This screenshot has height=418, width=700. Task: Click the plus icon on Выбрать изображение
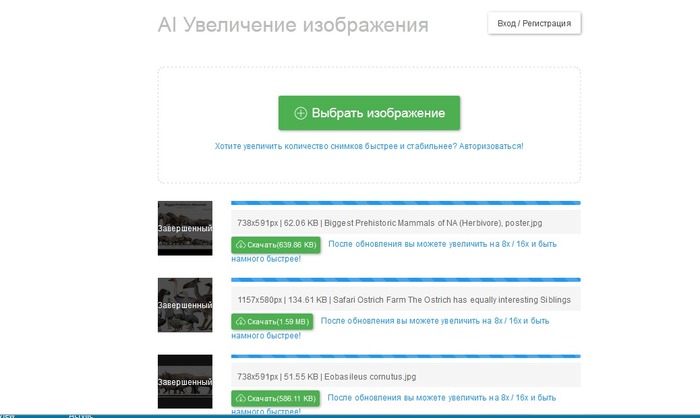tap(300, 113)
